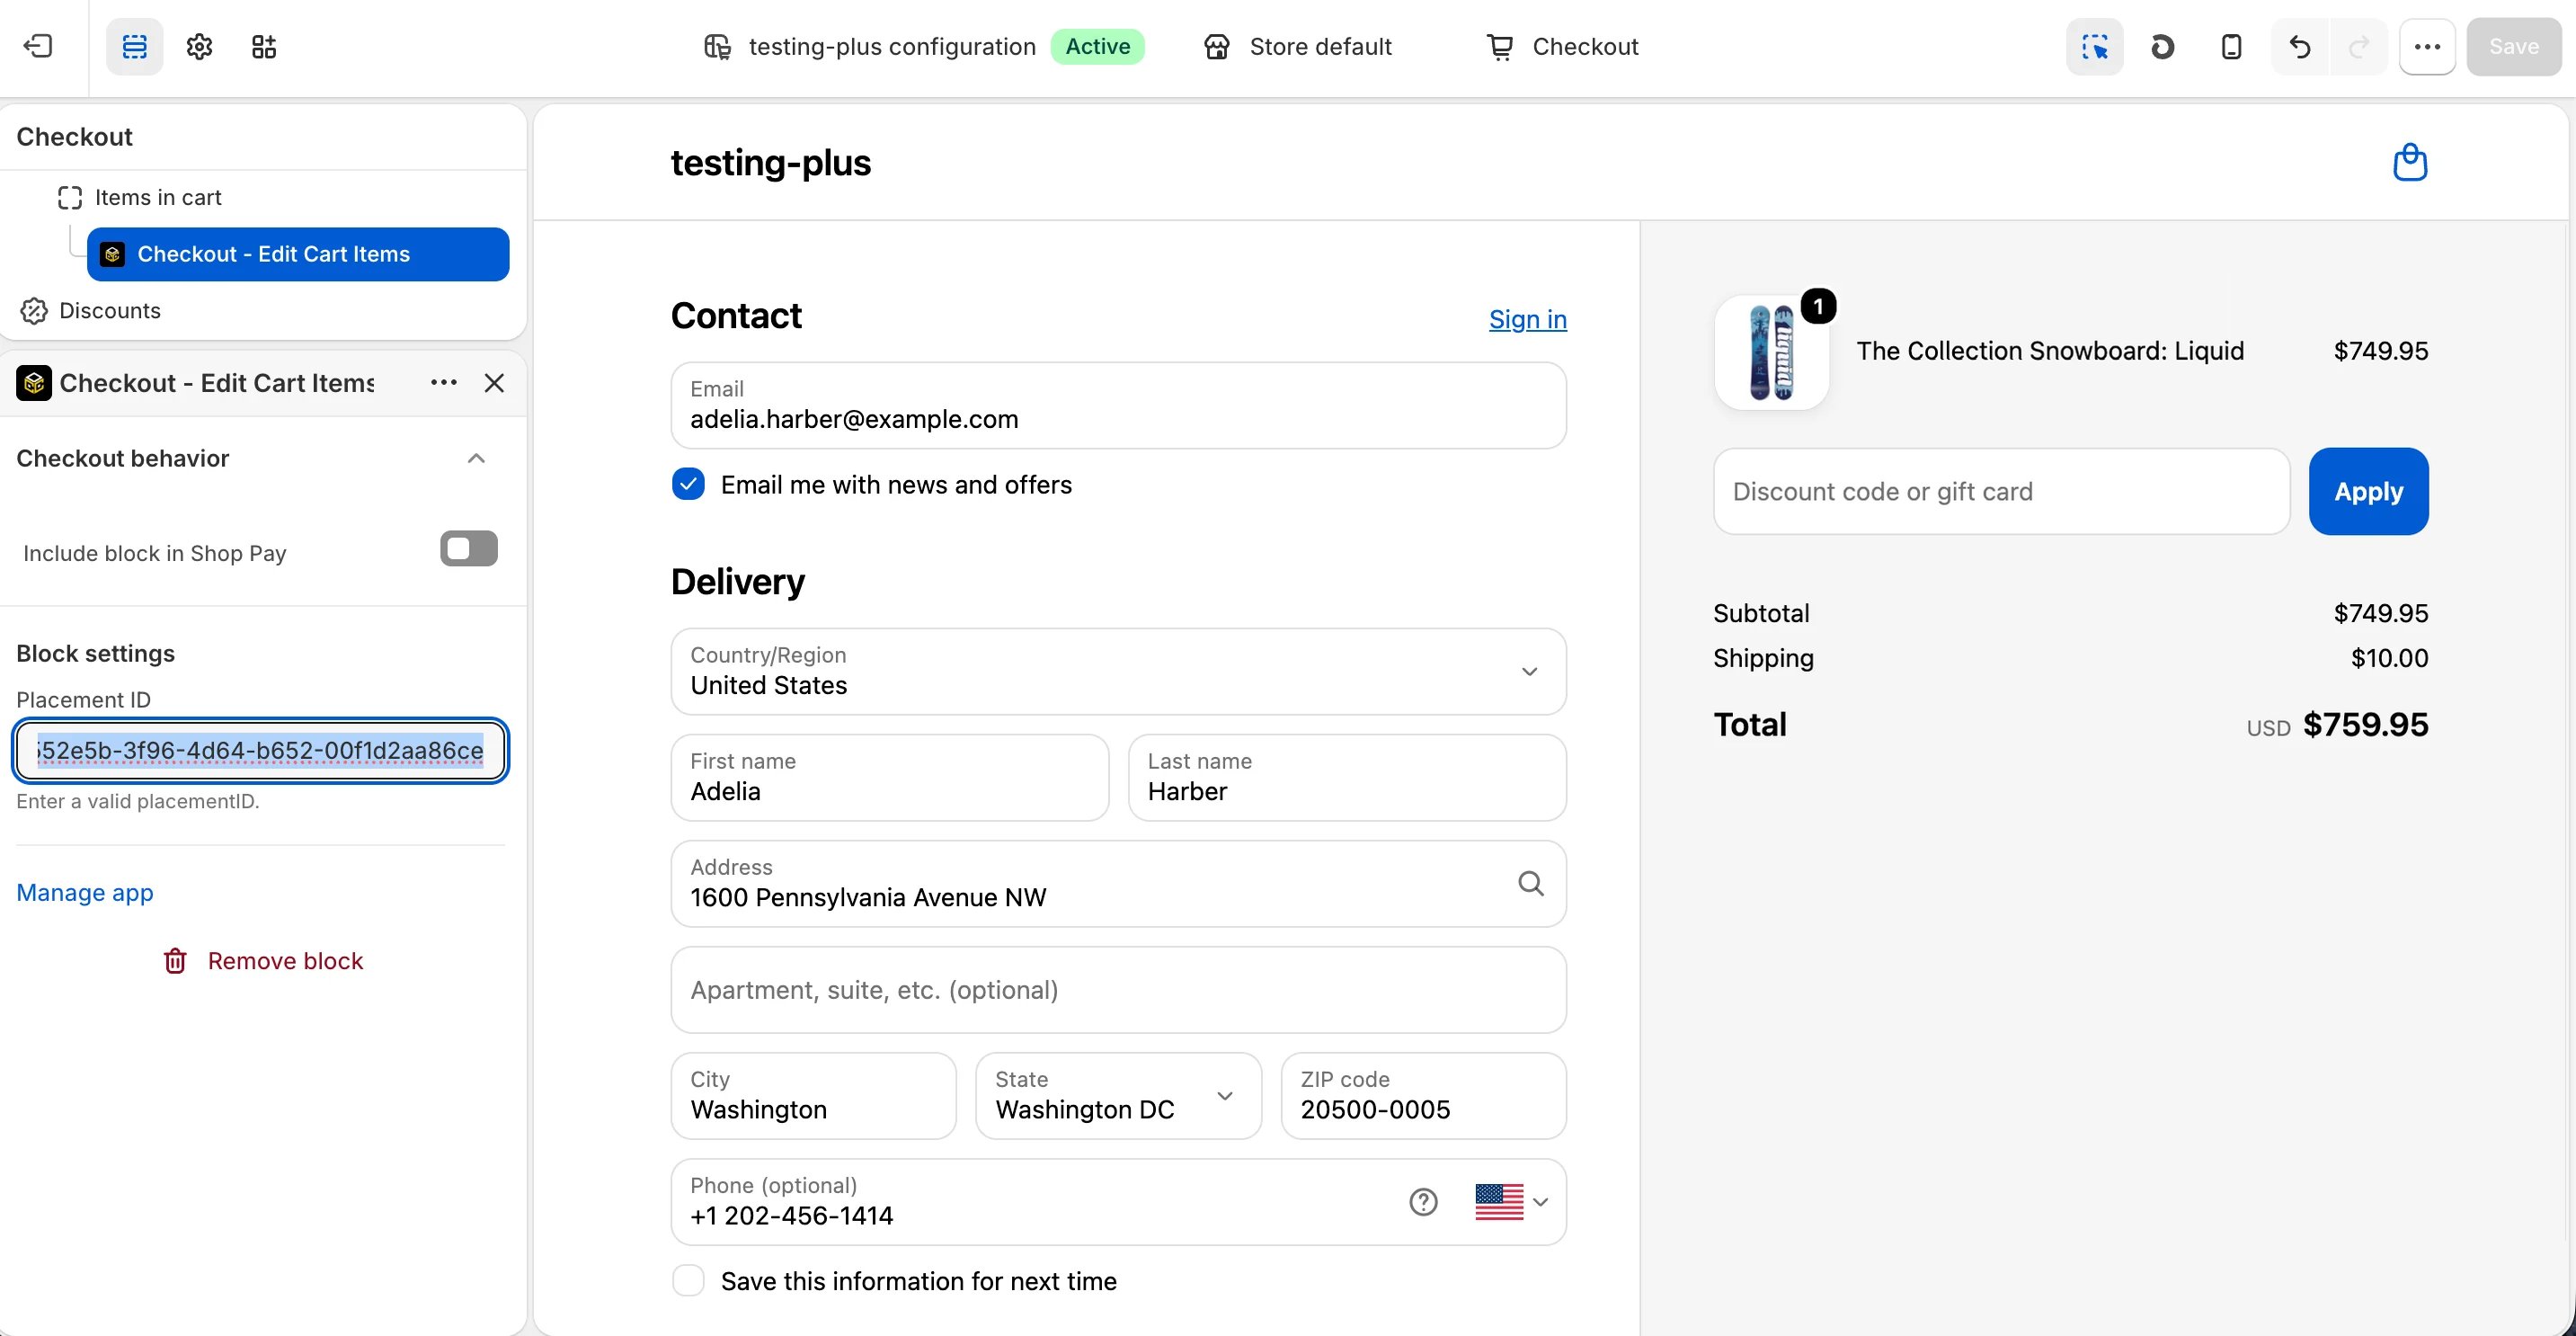Click the Shop Pay preview icon
The height and width of the screenshot is (1336, 2576).
(2162, 46)
